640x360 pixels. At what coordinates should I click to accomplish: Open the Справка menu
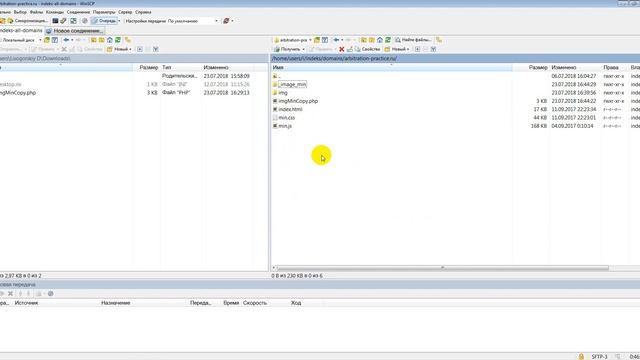click(143, 12)
